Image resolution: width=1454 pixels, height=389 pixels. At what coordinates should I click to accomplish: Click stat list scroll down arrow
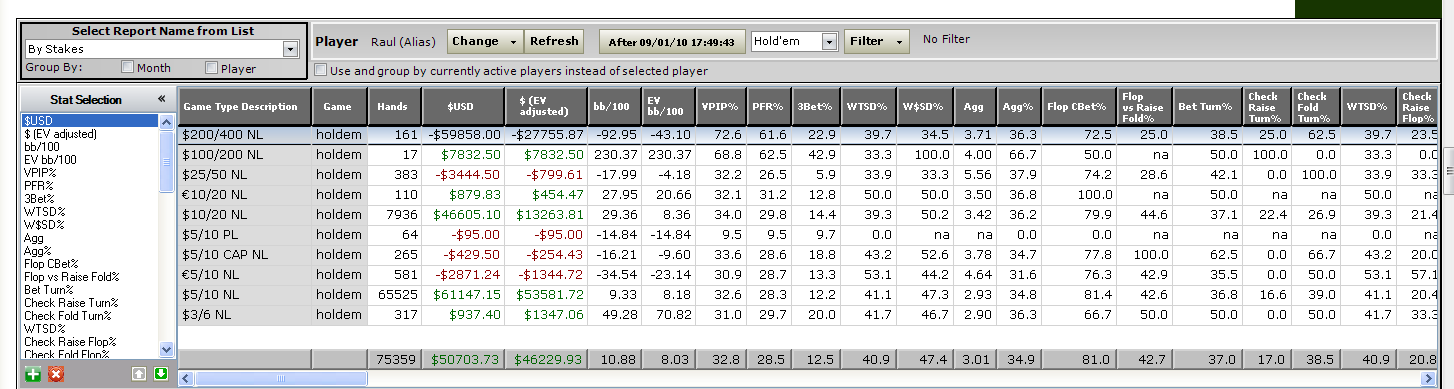click(x=167, y=349)
